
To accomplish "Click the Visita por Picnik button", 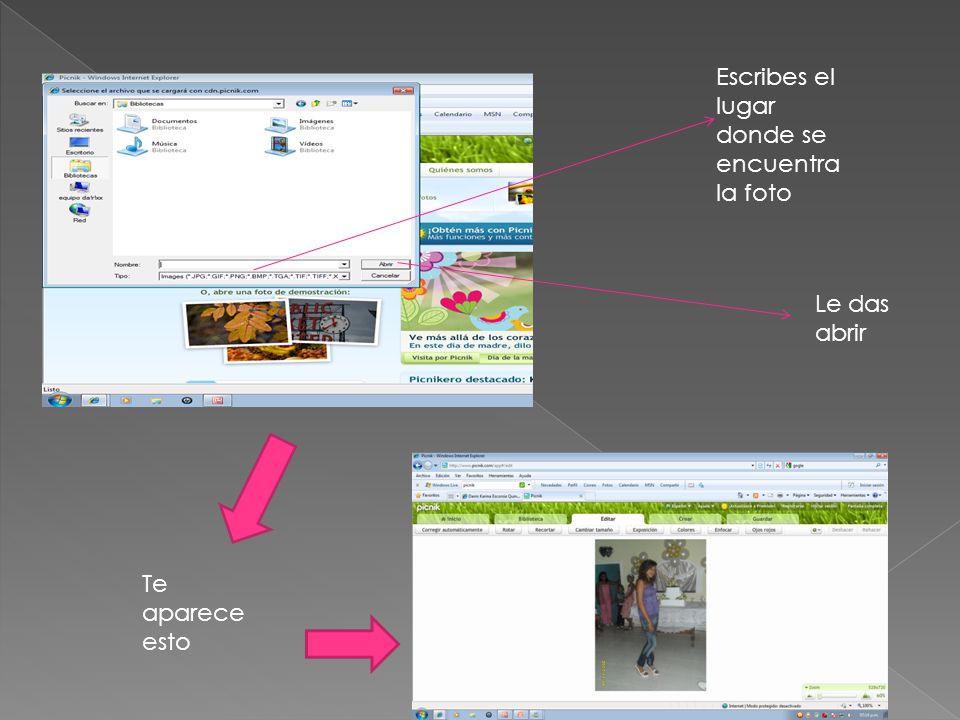I will point(442,358).
